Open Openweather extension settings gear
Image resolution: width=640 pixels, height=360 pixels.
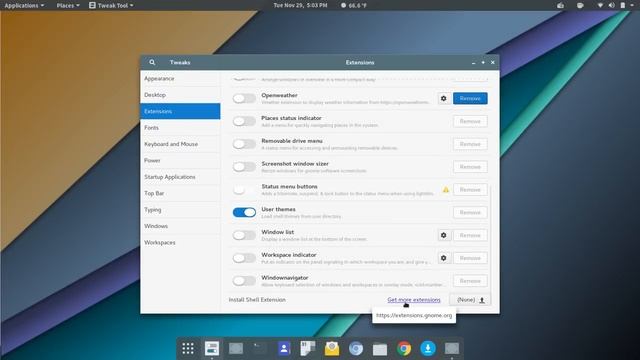444,98
